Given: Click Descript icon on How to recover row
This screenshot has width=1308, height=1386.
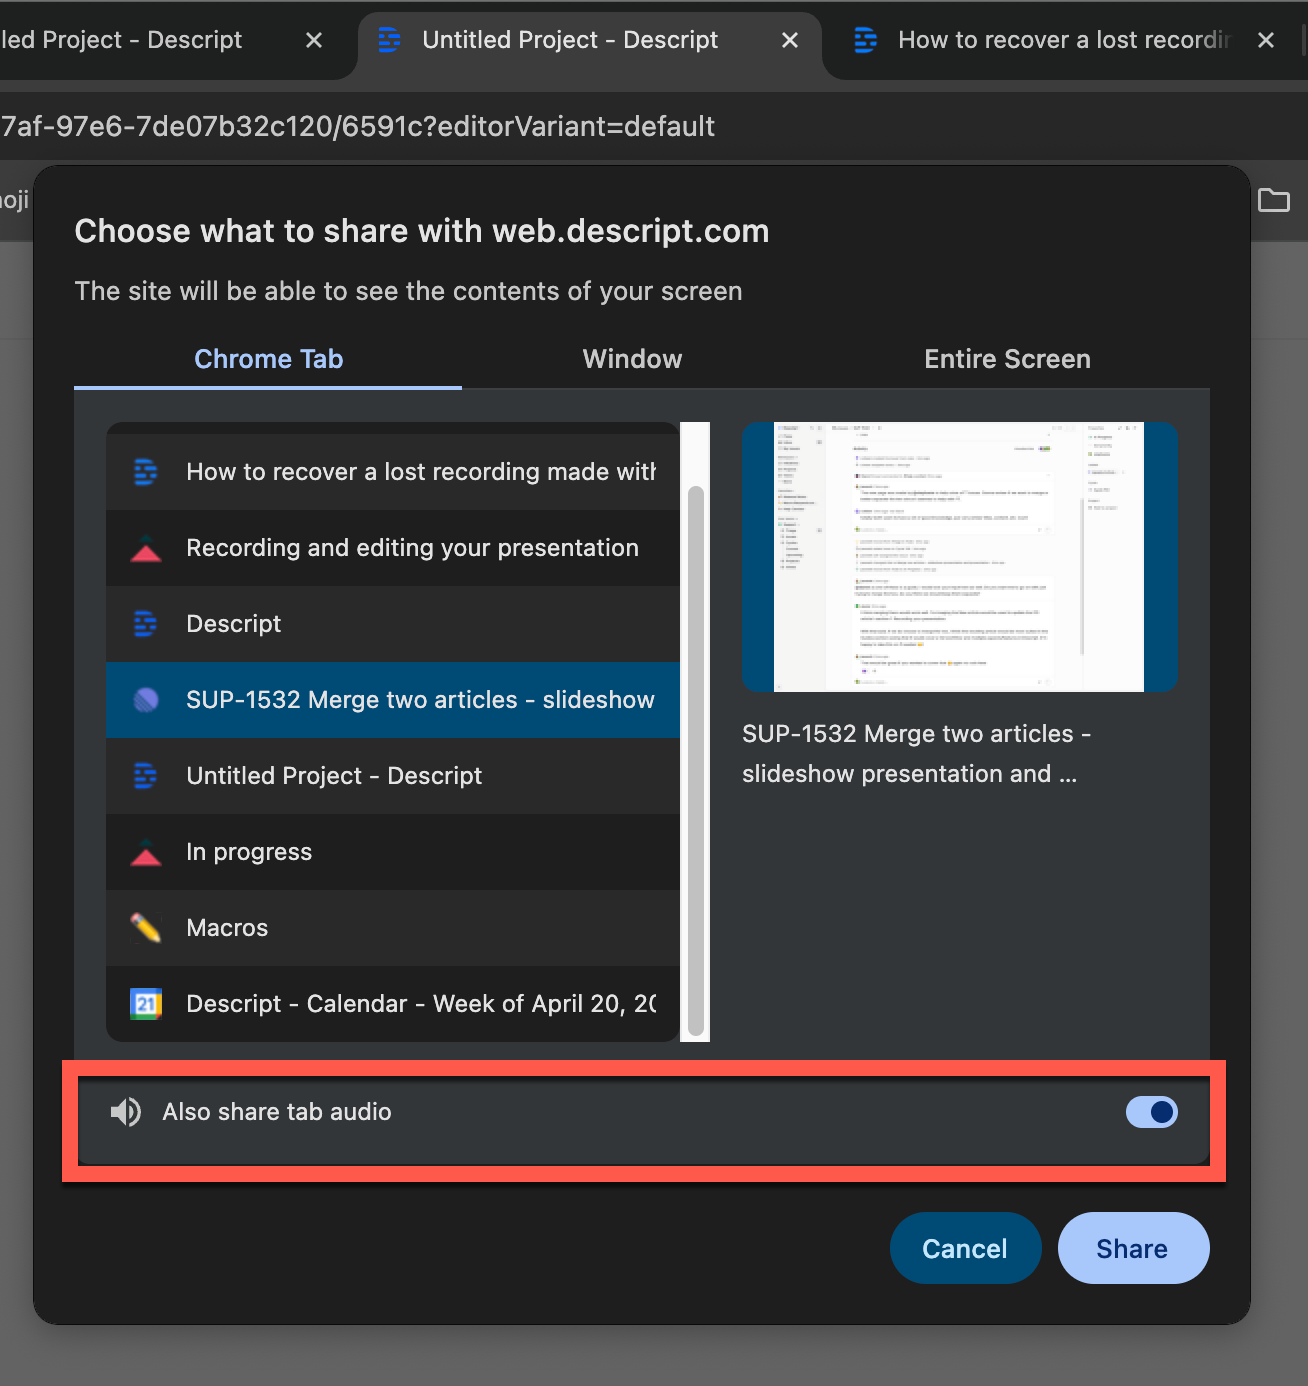Looking at the screenshot, I should (146, 472).
